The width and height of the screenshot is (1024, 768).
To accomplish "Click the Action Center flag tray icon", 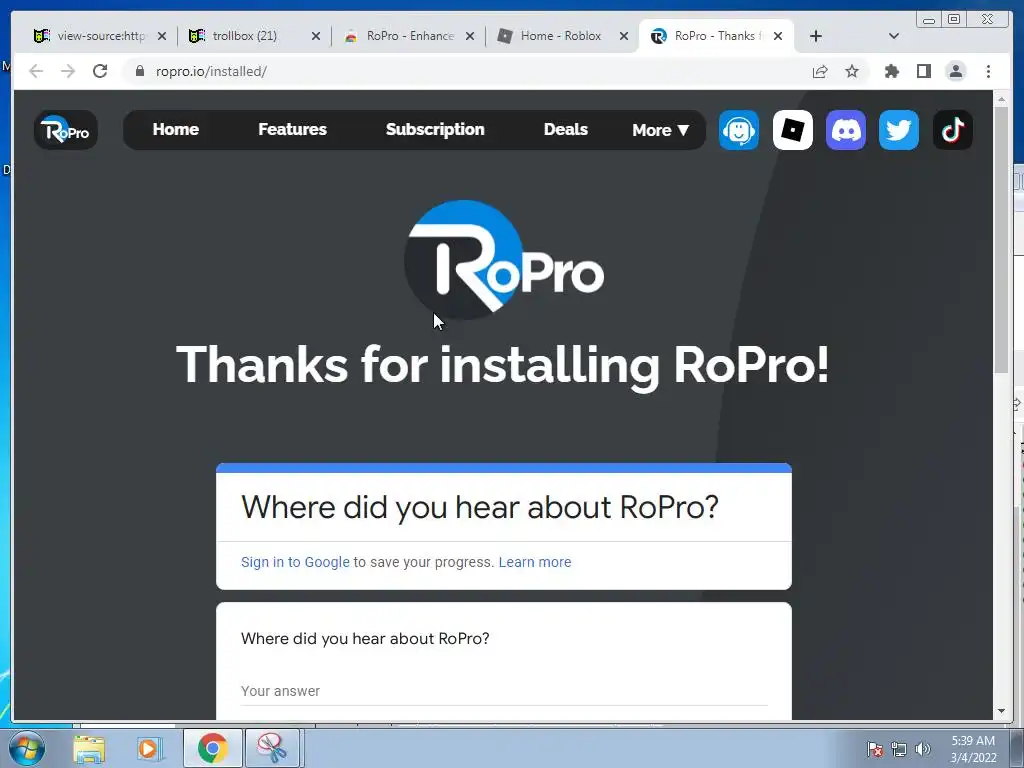I will click(875, 749).
